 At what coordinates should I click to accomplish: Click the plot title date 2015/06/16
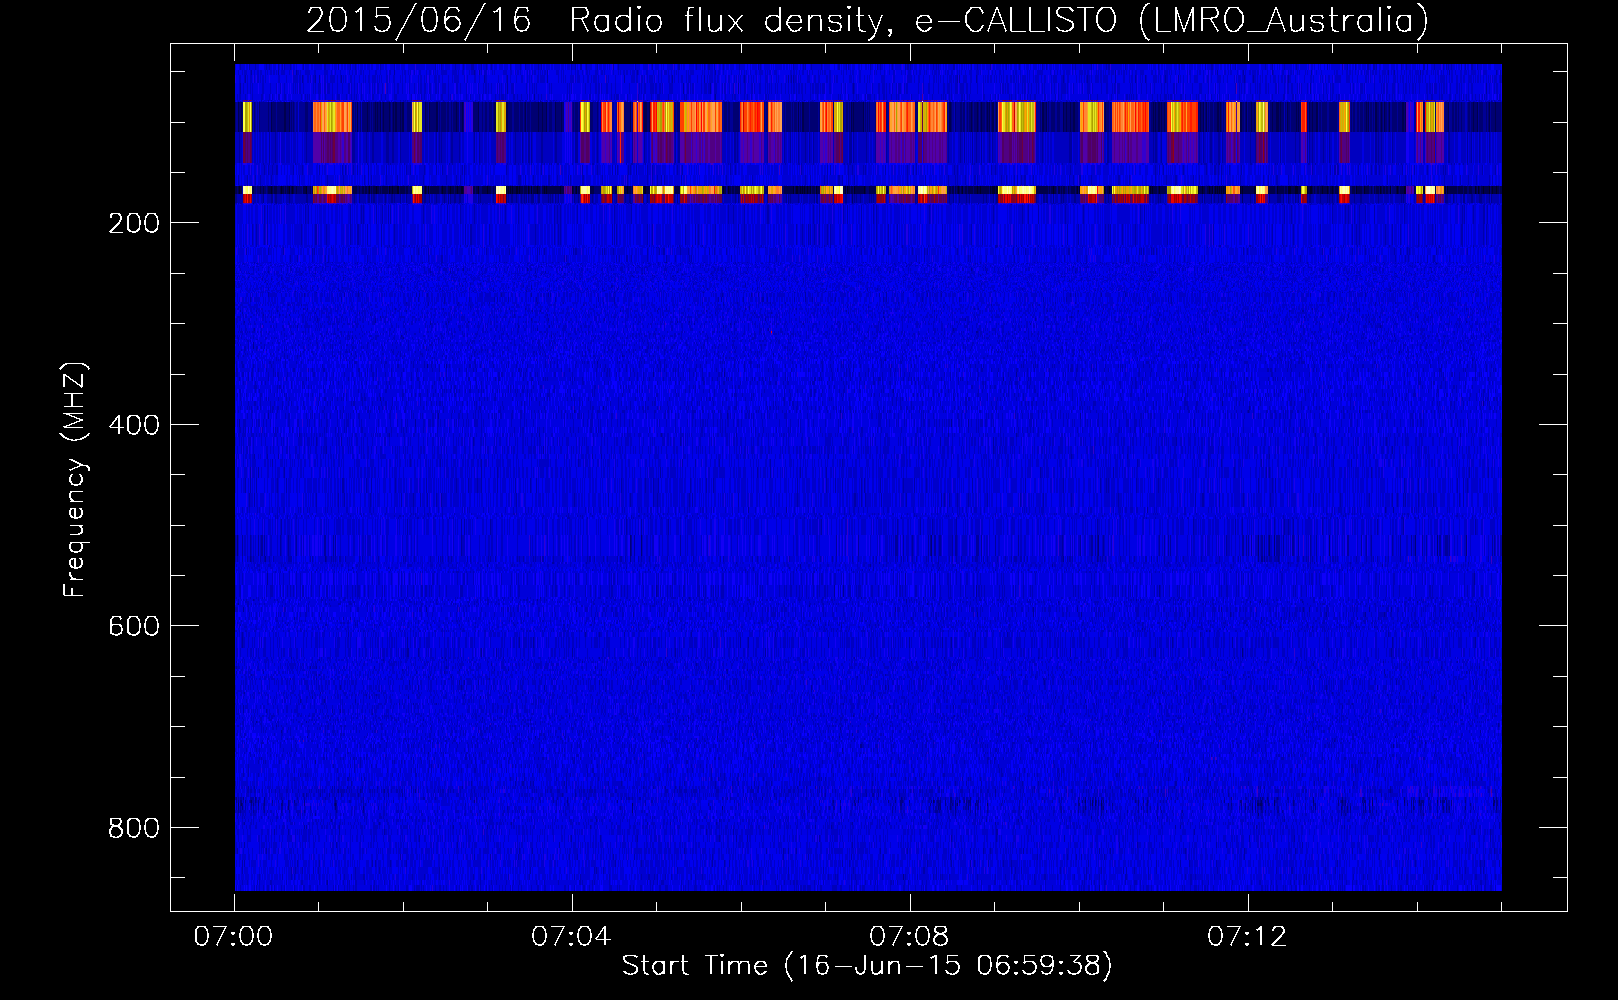(418, 20)
